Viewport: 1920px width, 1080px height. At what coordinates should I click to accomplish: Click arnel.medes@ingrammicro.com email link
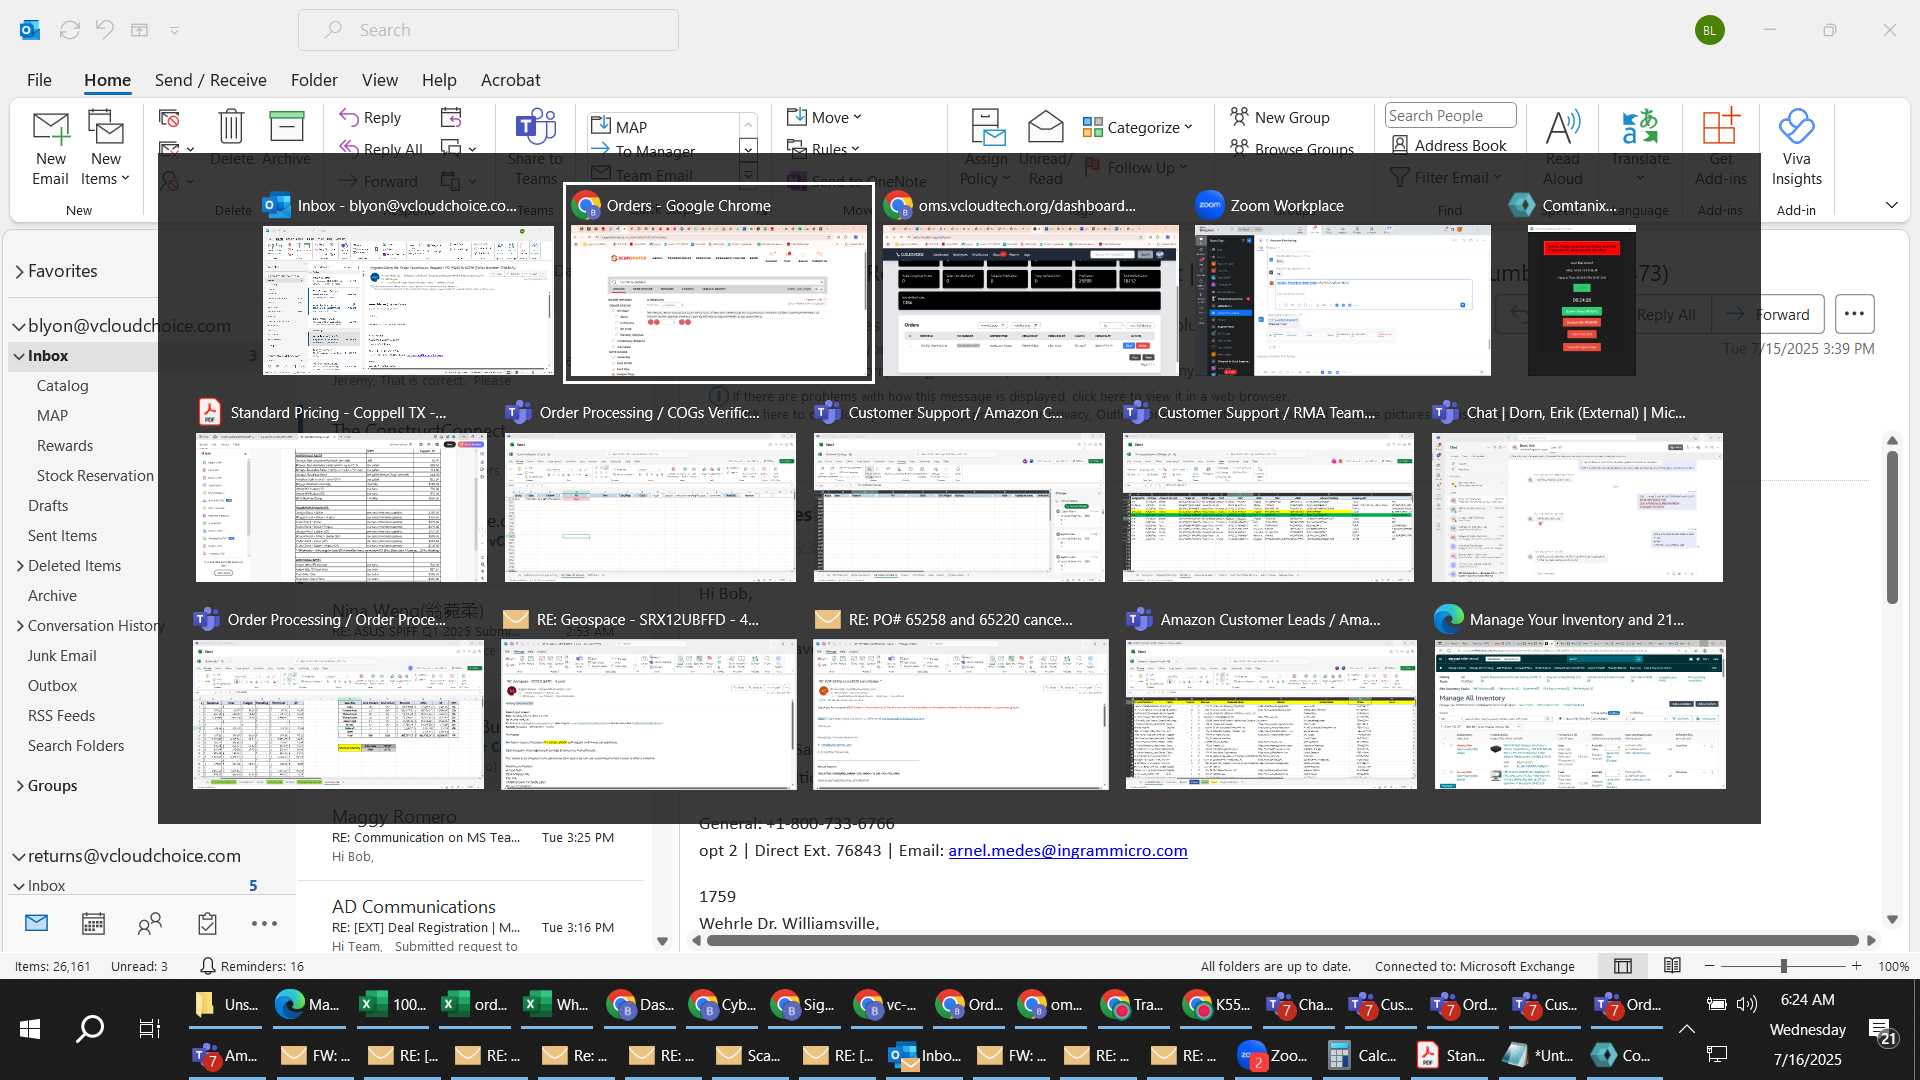click(x=1067, y=851)
